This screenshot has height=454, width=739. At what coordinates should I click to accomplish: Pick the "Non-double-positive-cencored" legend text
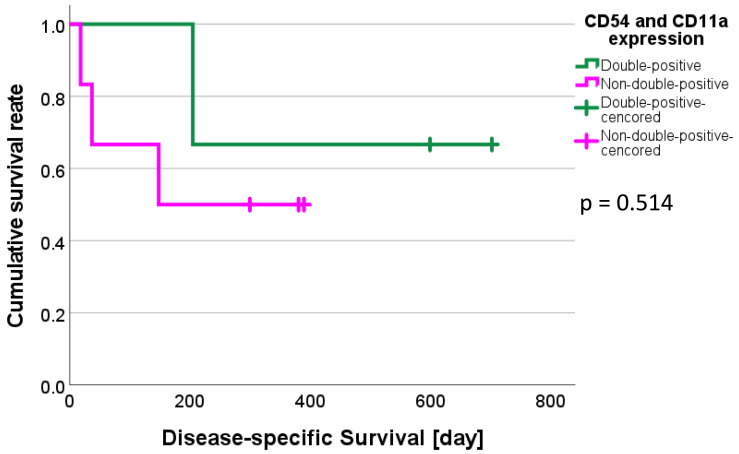tap(666, 143)
